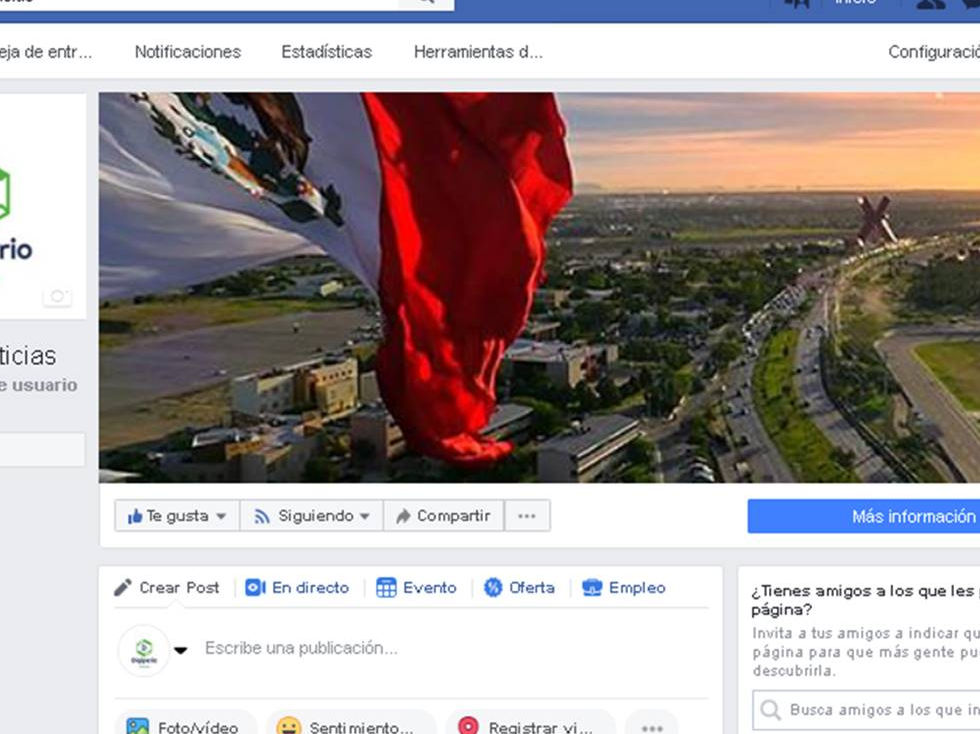Open the posting identity dropdown arrow
Screen dimensions: 980x734
(181, 650)
